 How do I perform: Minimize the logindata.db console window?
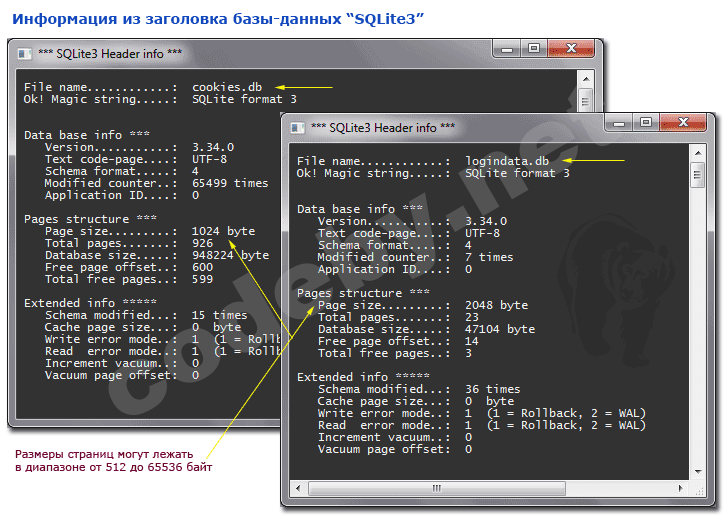point(619,123)
